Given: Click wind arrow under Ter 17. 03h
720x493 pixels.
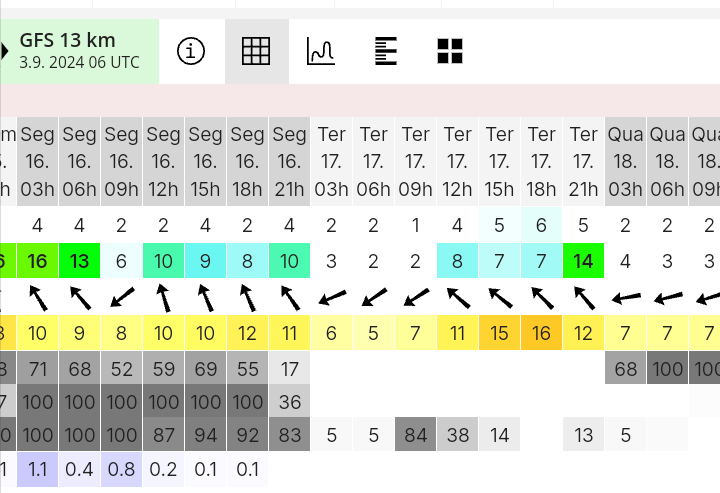Looking at the screenshot, I should 332,297.
